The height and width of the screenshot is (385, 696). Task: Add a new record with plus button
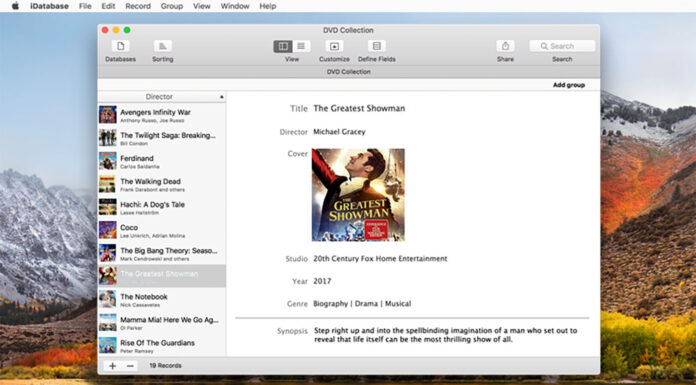pyautogui.click(x=112, y=366)
